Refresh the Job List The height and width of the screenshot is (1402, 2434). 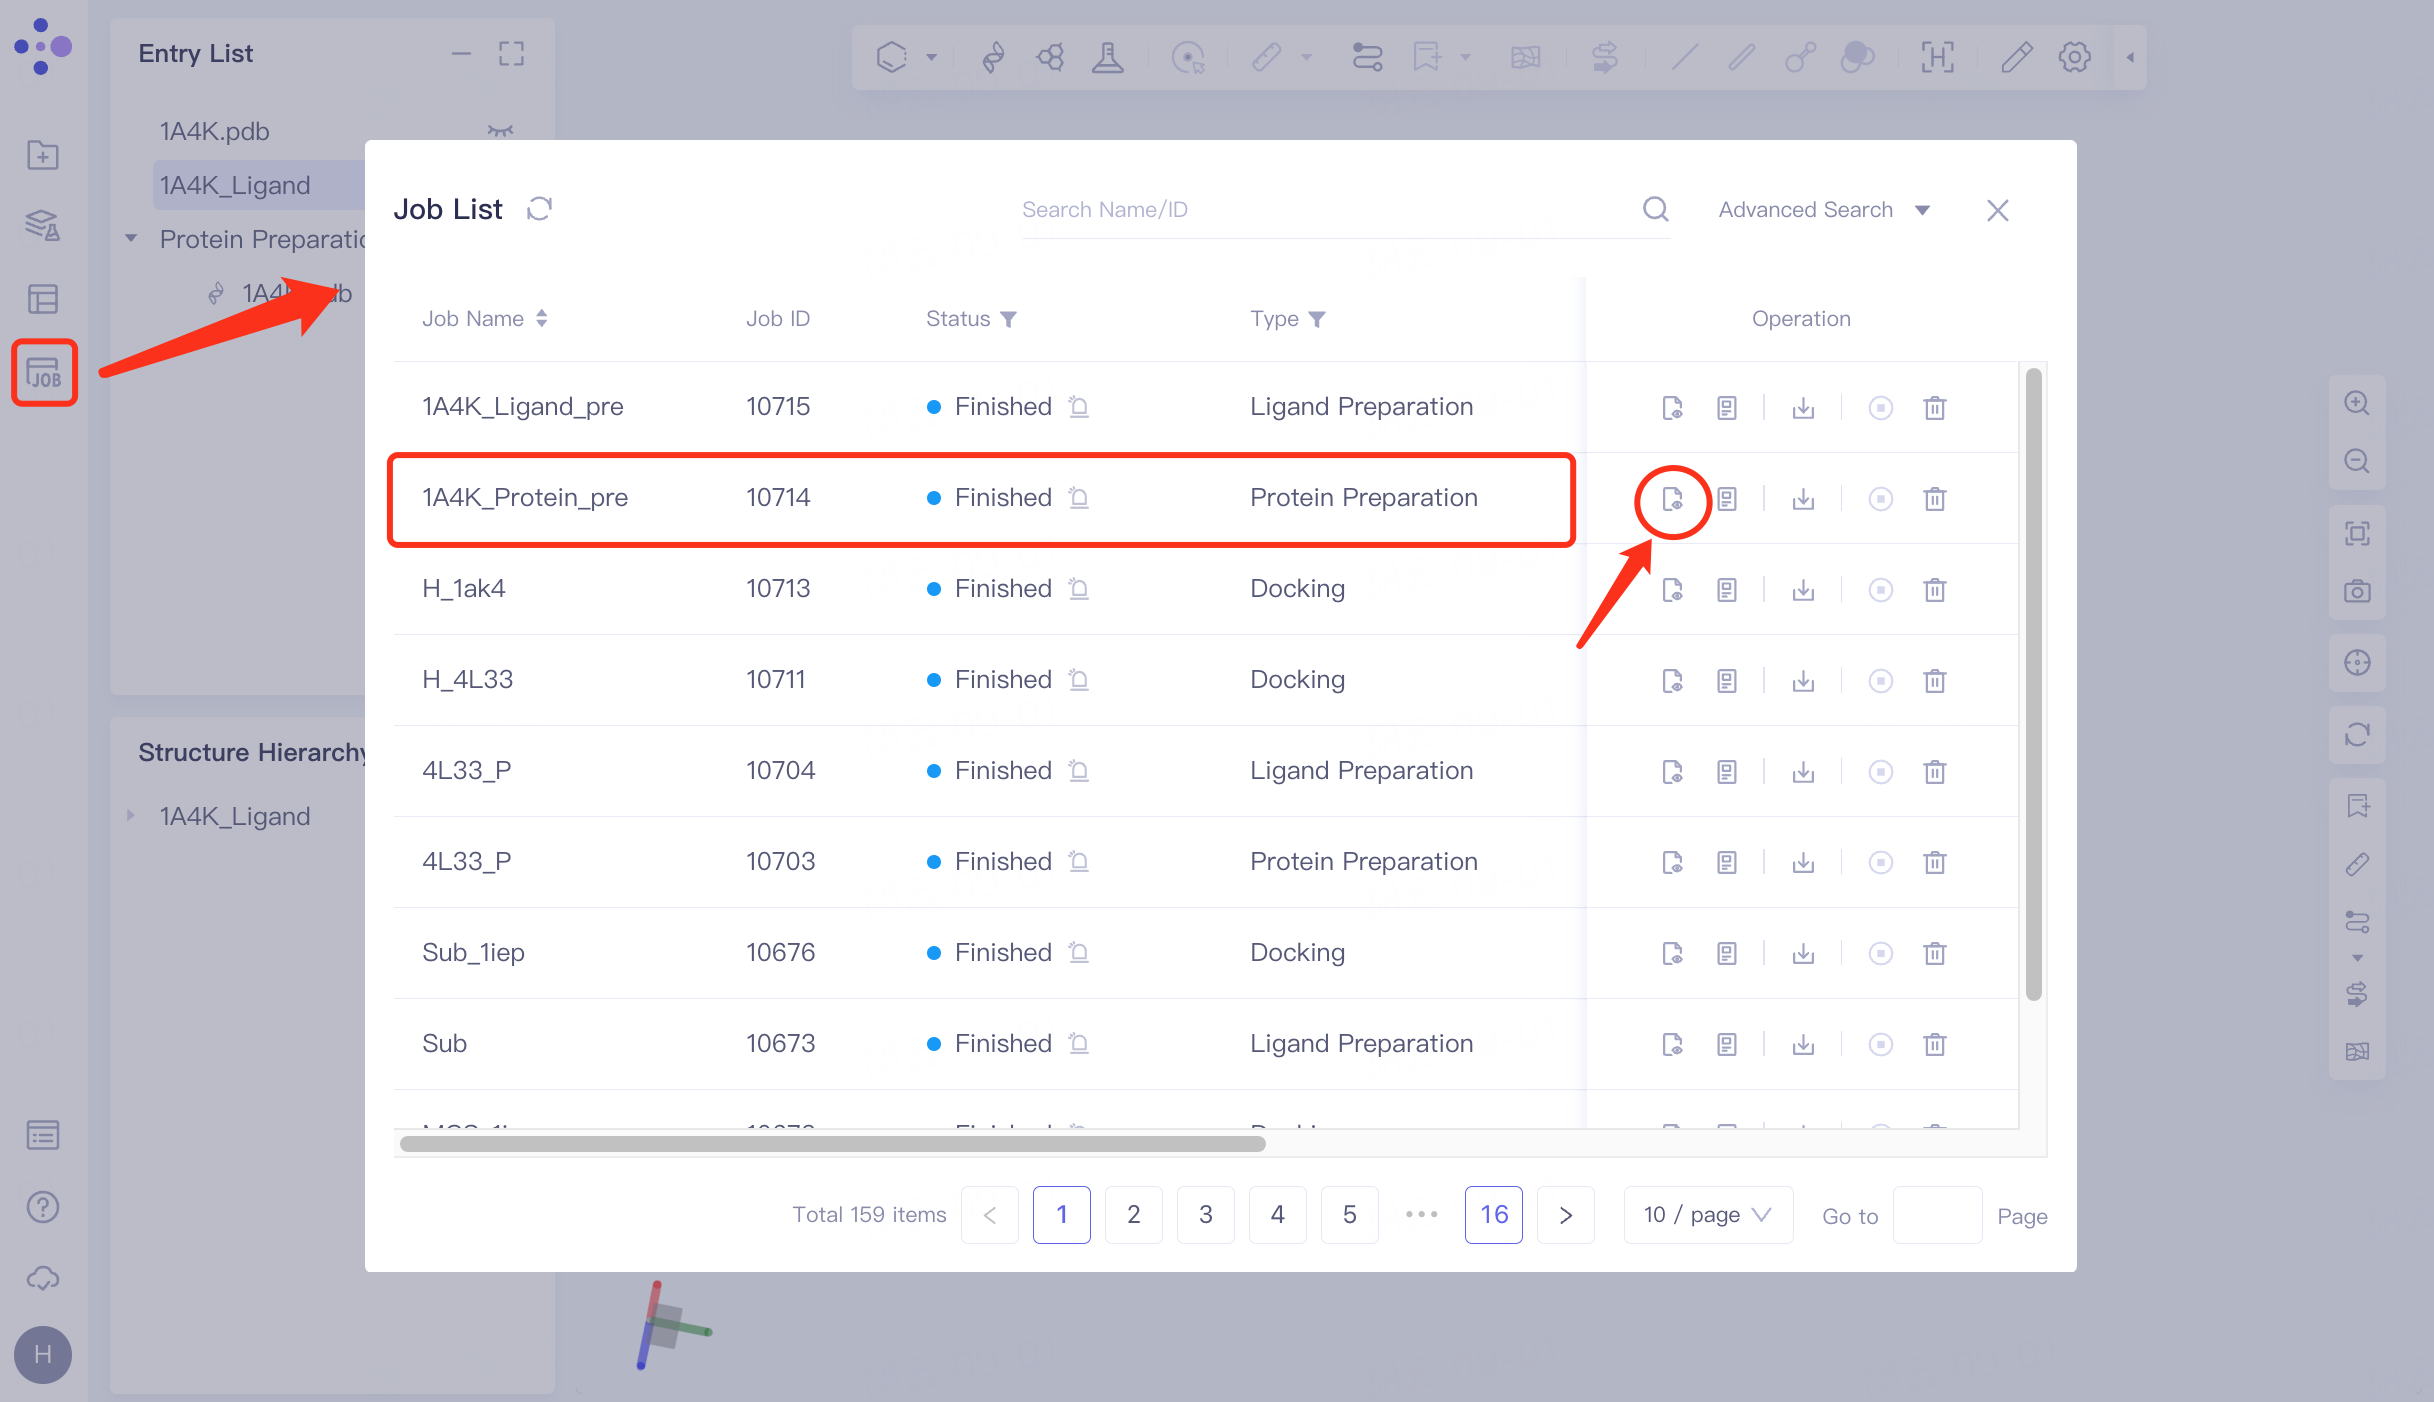(x=539, y=209)
